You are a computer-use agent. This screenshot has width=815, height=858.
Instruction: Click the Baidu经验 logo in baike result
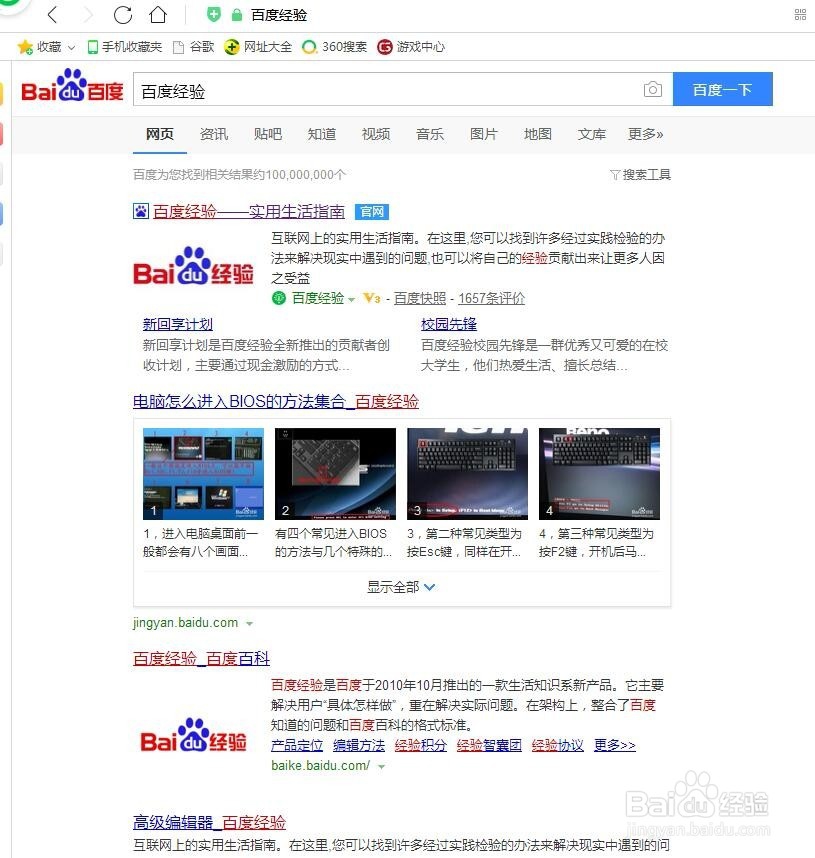(x=193, y=736)
